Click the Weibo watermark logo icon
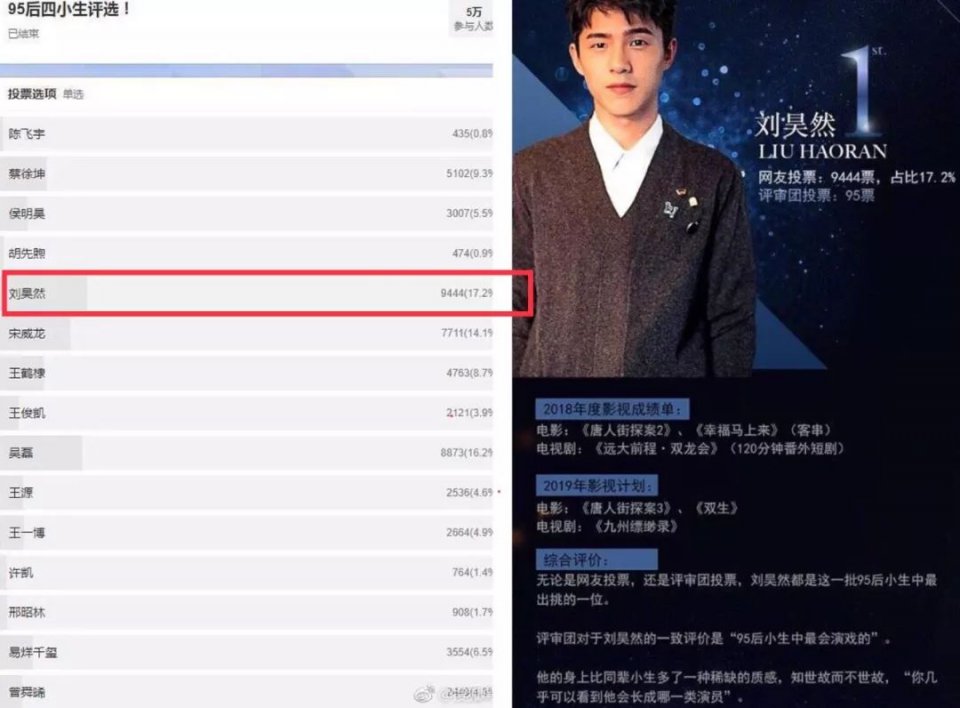 point(424,694)
